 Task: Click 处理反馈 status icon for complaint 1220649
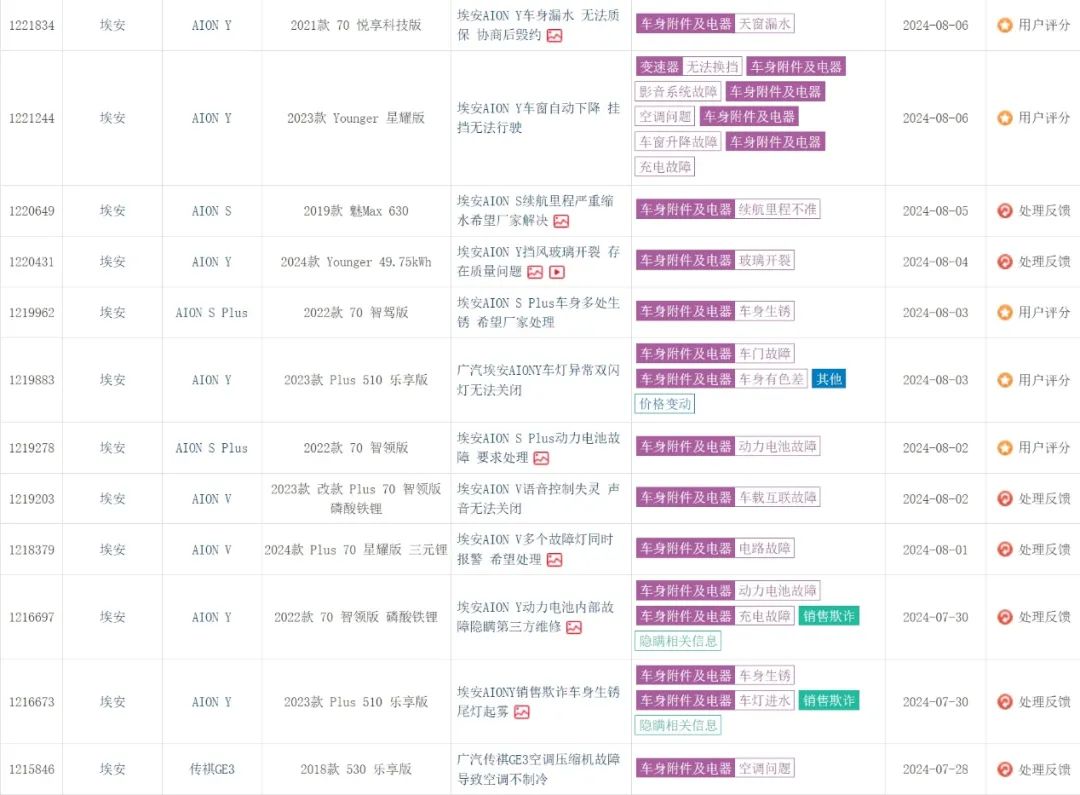tap(1005, 211)
